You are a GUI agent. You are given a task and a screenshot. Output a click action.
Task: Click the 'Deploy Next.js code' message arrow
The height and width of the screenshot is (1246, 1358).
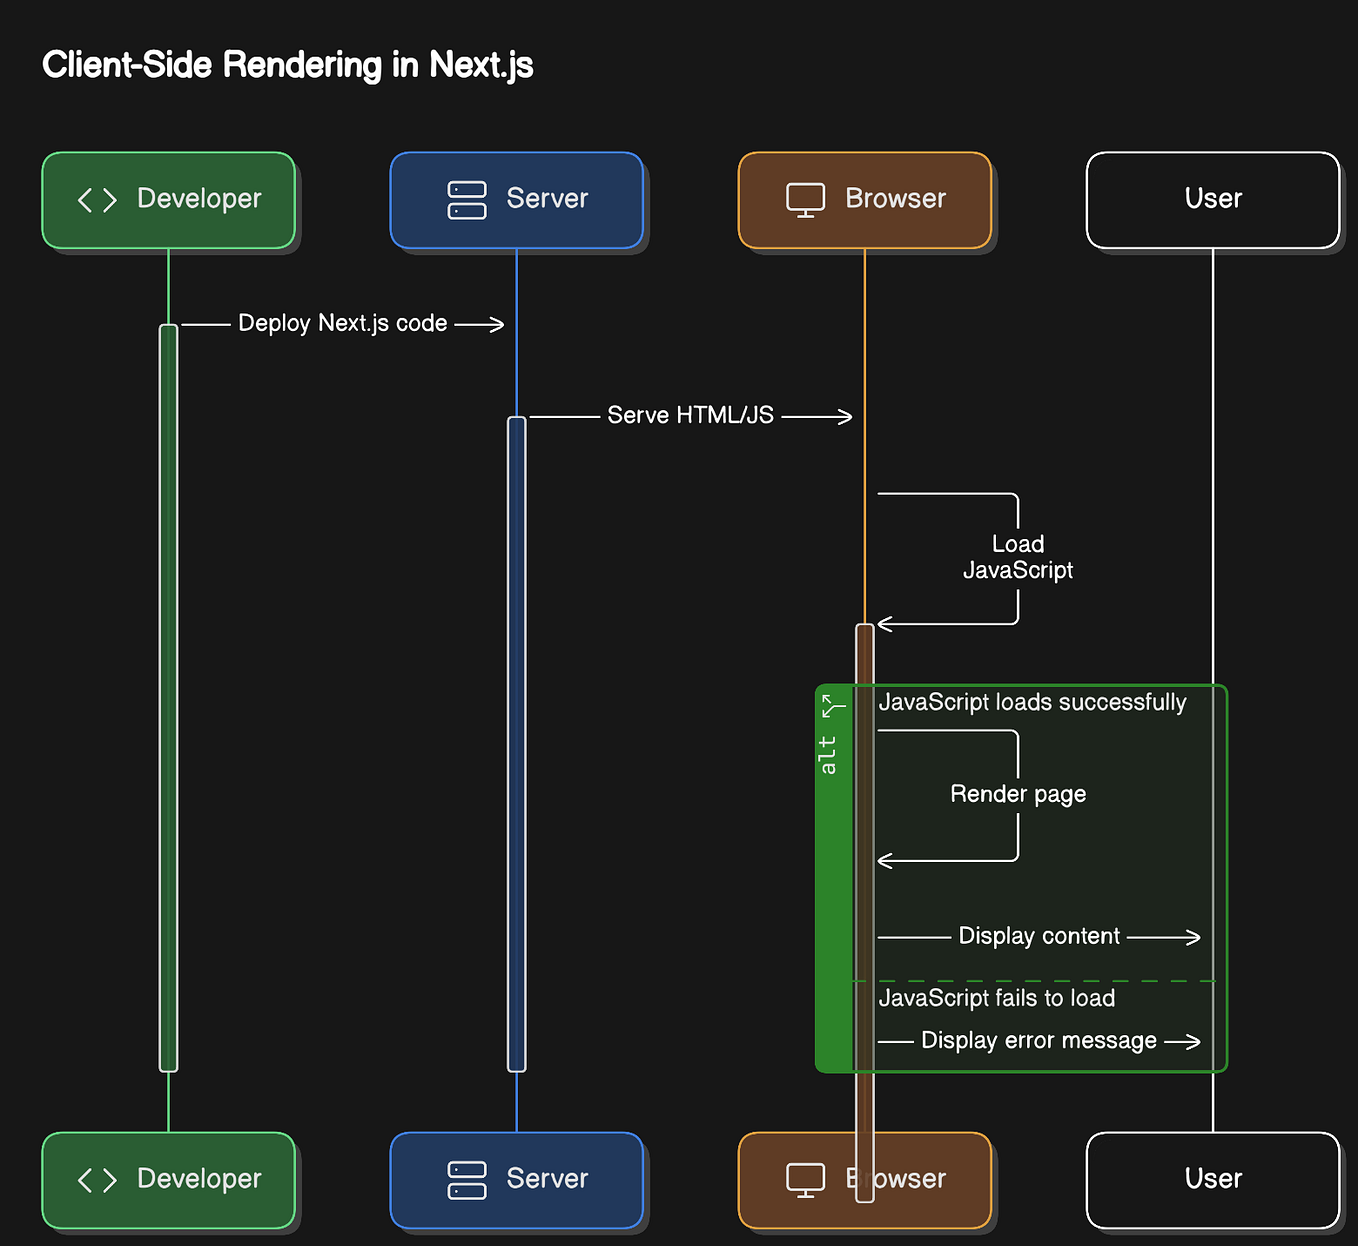tap(342, 323)
